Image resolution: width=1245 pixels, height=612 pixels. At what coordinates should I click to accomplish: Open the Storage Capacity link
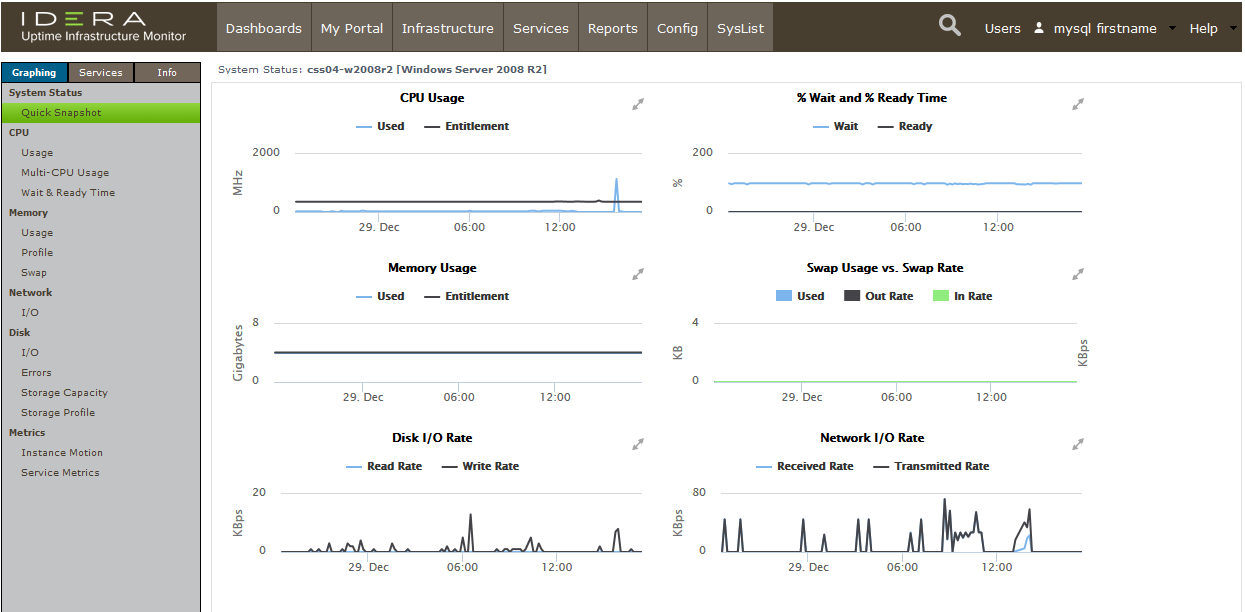[x=64, y=393]
